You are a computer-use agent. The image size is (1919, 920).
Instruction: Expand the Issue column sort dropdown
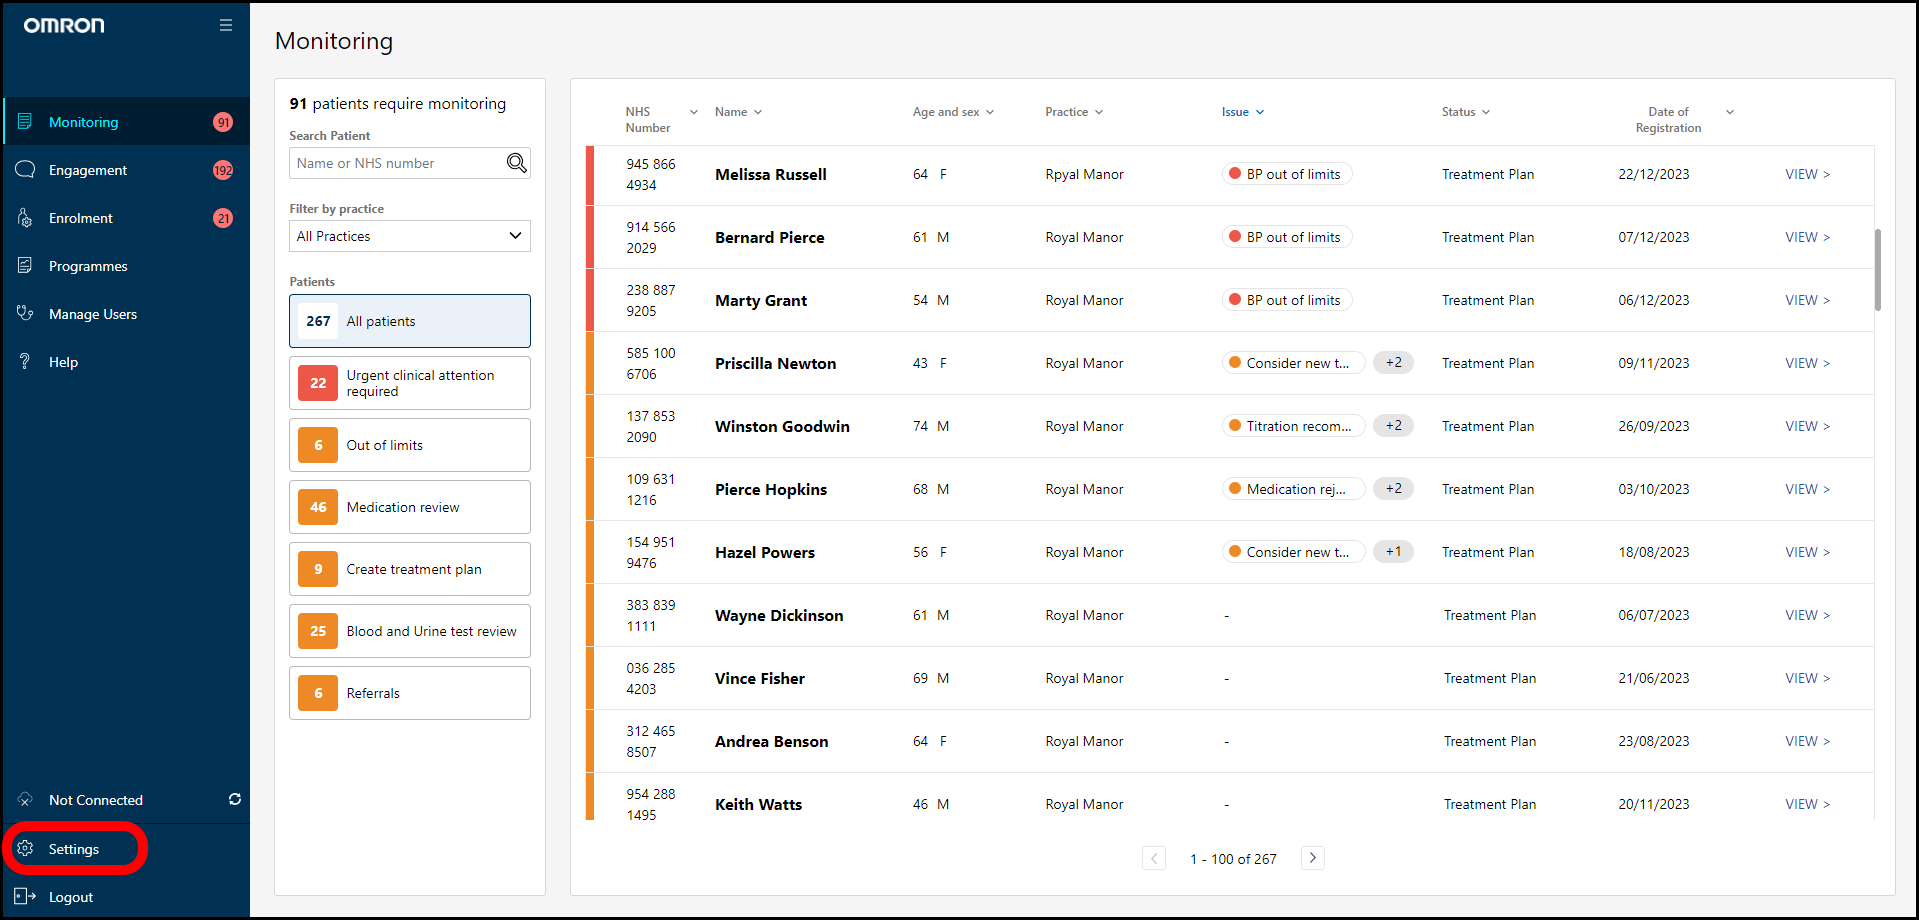pos(1260,112)
